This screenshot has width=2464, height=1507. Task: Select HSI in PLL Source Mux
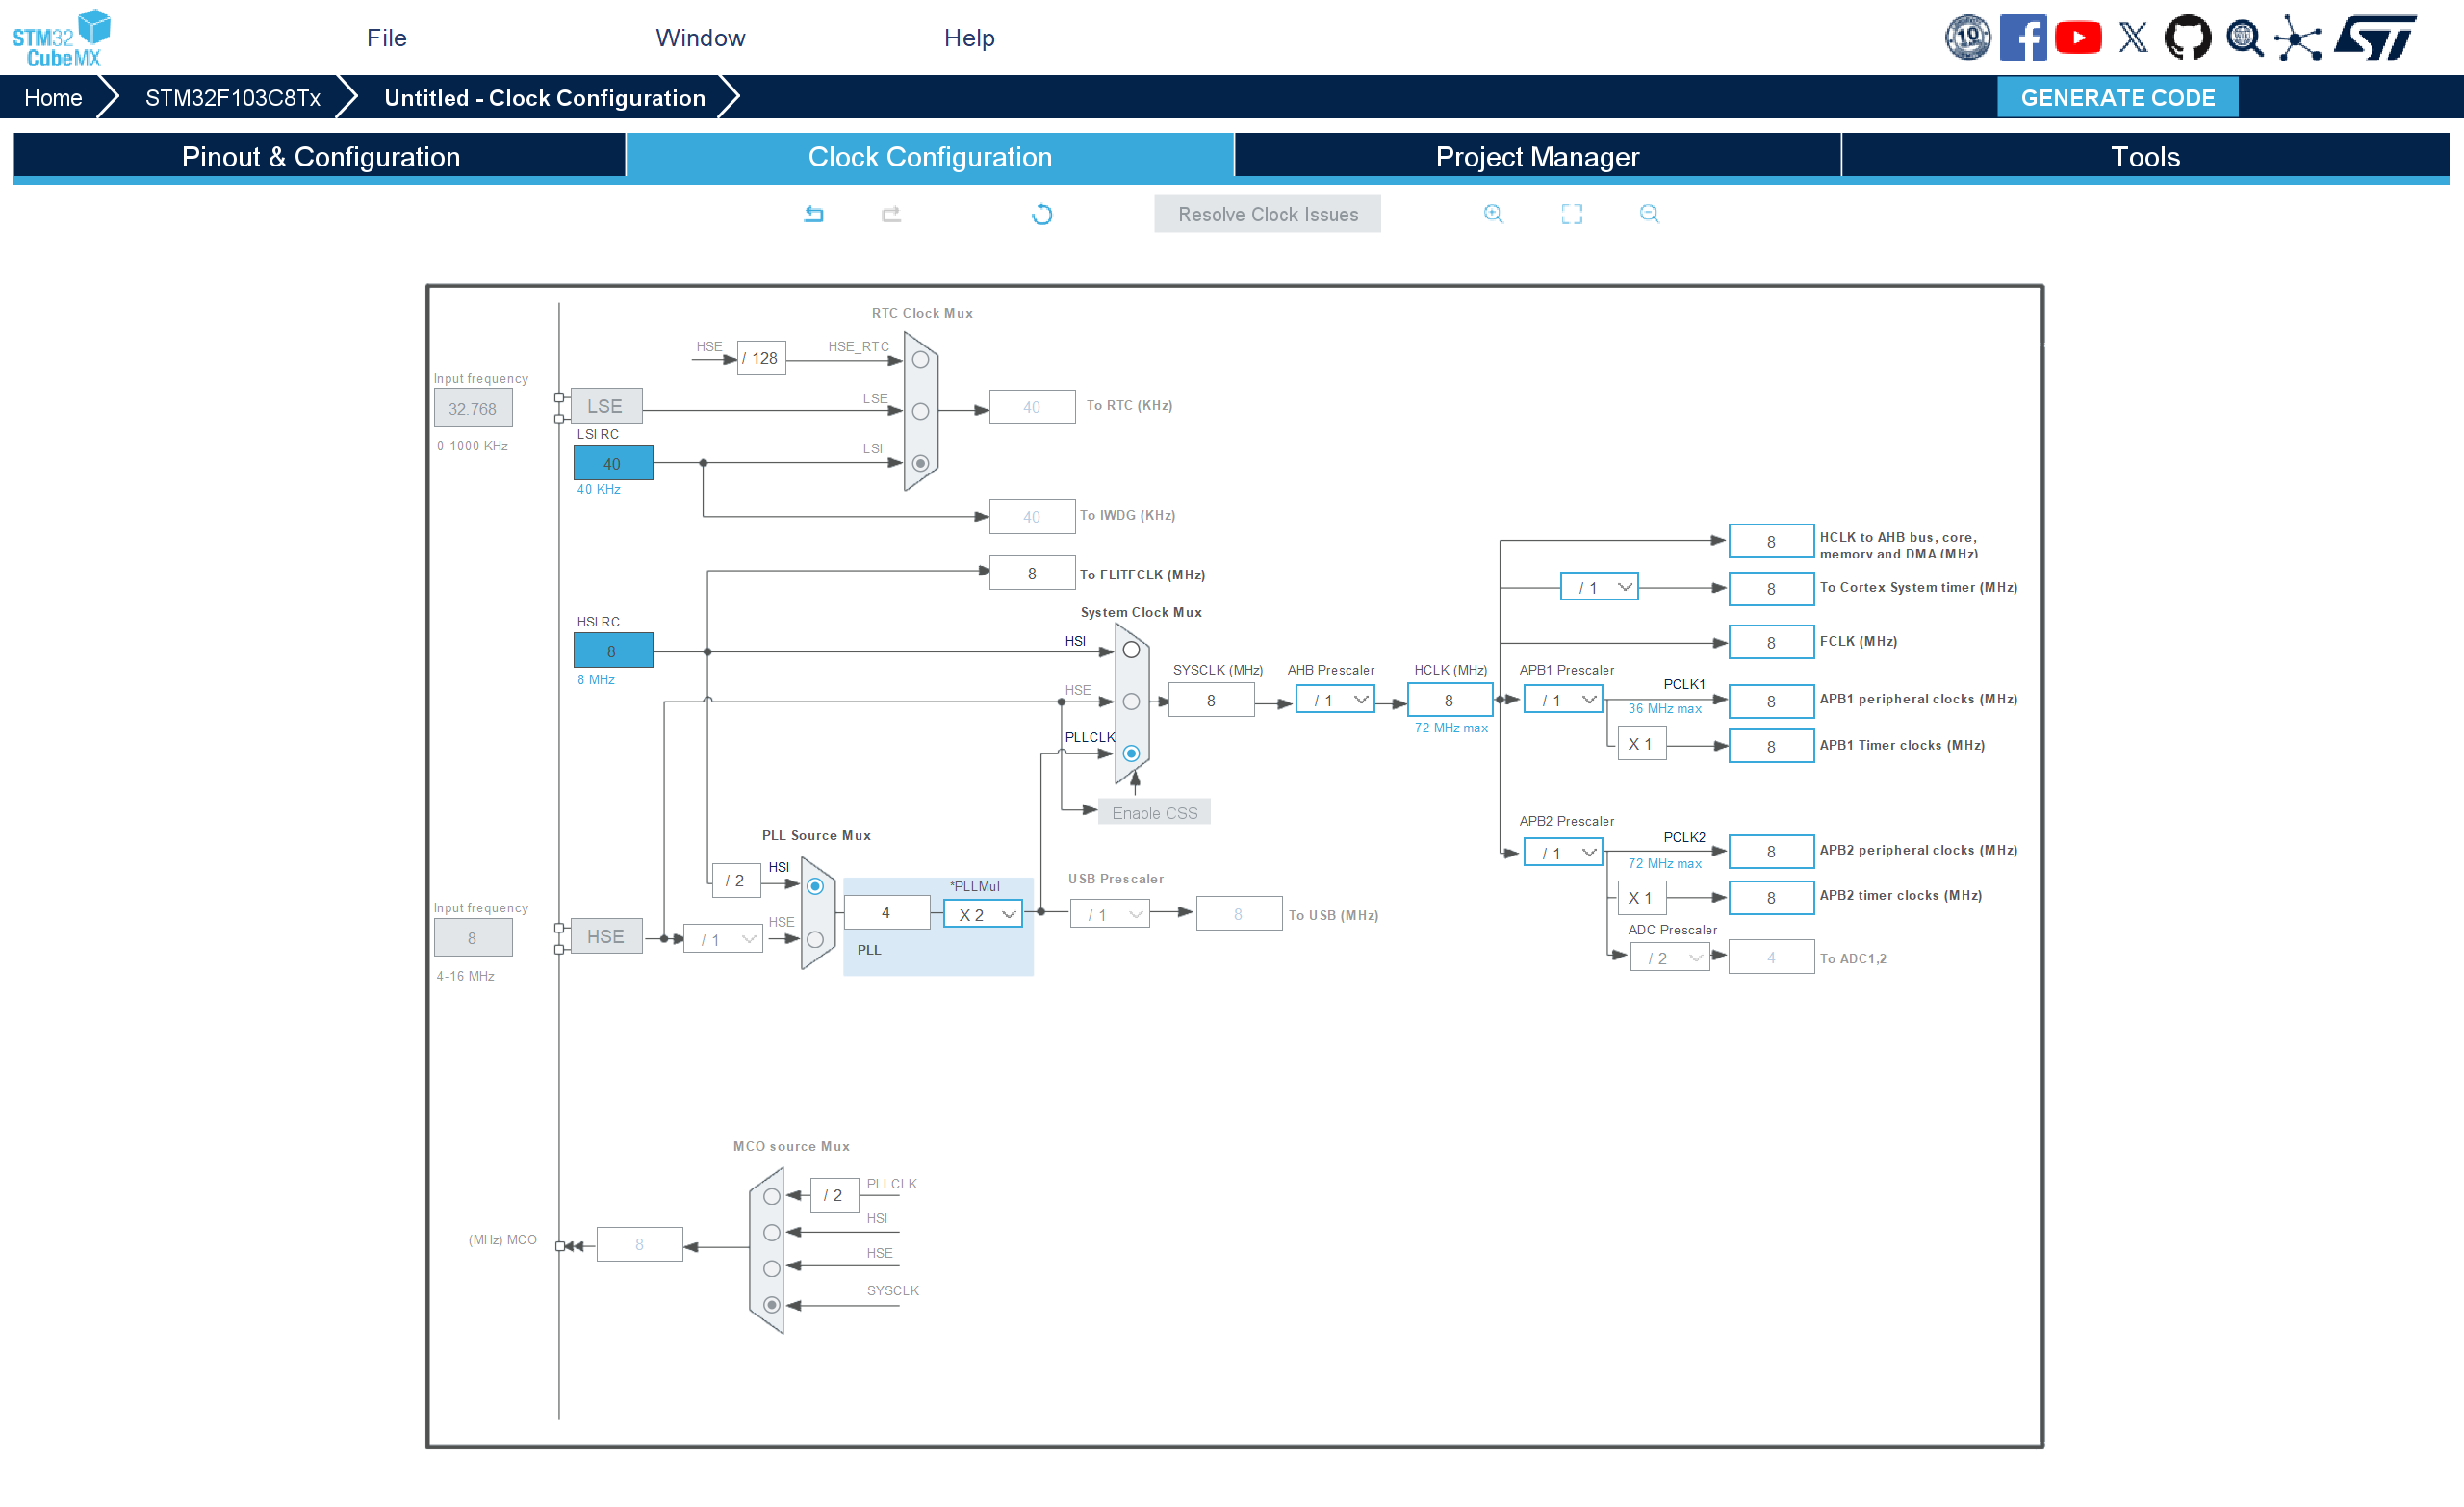[x=815, y=887]
